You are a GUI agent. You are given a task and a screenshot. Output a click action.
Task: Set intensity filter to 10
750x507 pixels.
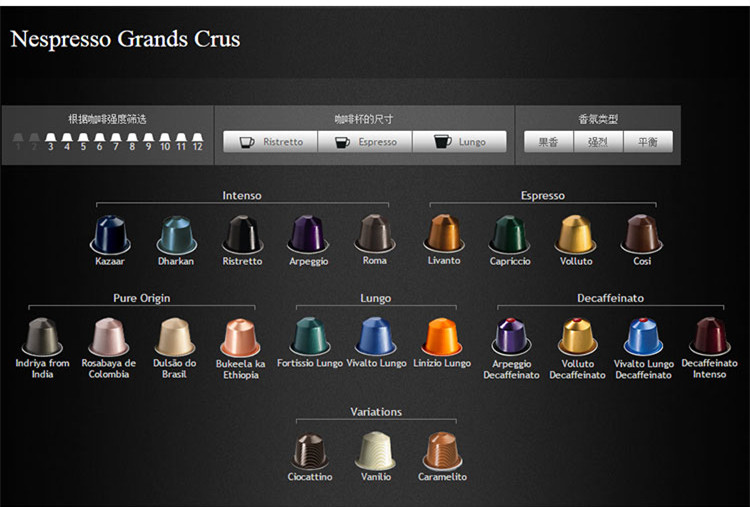165,142
